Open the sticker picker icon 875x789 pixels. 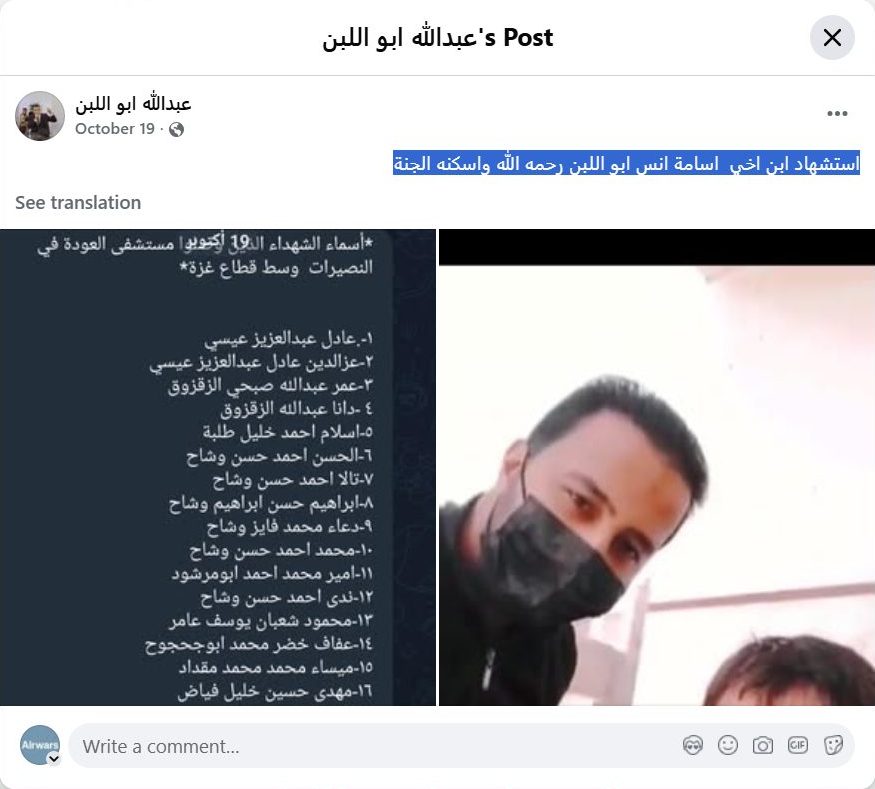tap(833, 745)
